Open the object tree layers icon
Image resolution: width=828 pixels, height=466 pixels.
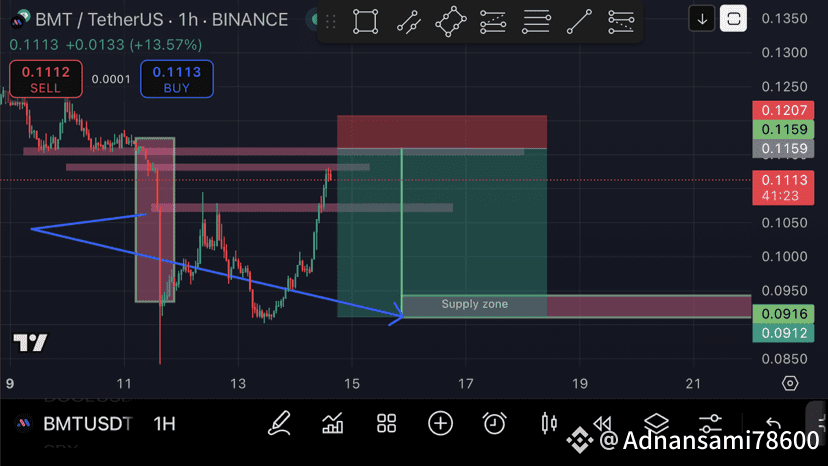click(x=656, y=422)
